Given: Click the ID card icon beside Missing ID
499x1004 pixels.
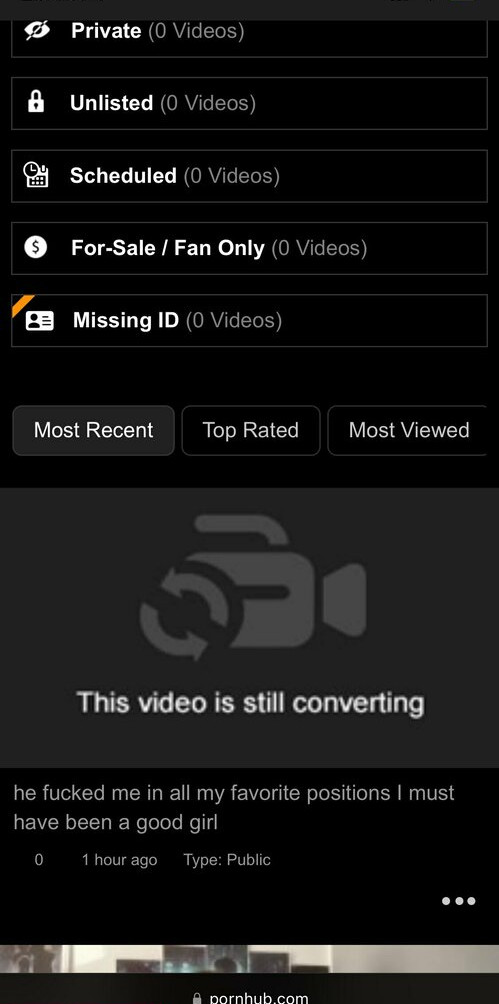Looking at the screenshot, I should 39,320.
